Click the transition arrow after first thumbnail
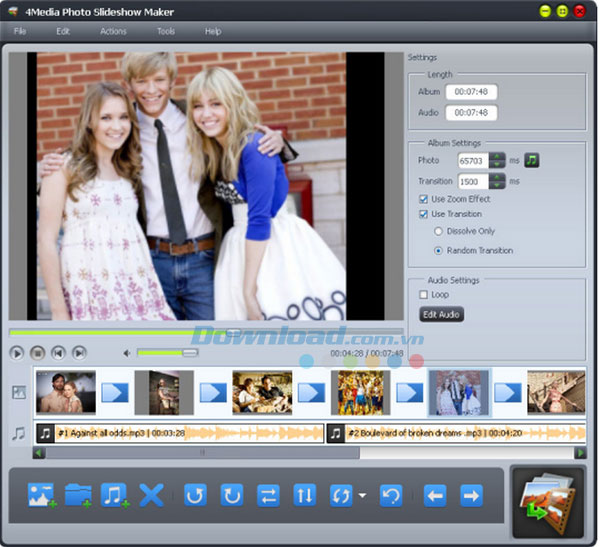The width and height of the screenshot is (600, 547). [115, 392]
